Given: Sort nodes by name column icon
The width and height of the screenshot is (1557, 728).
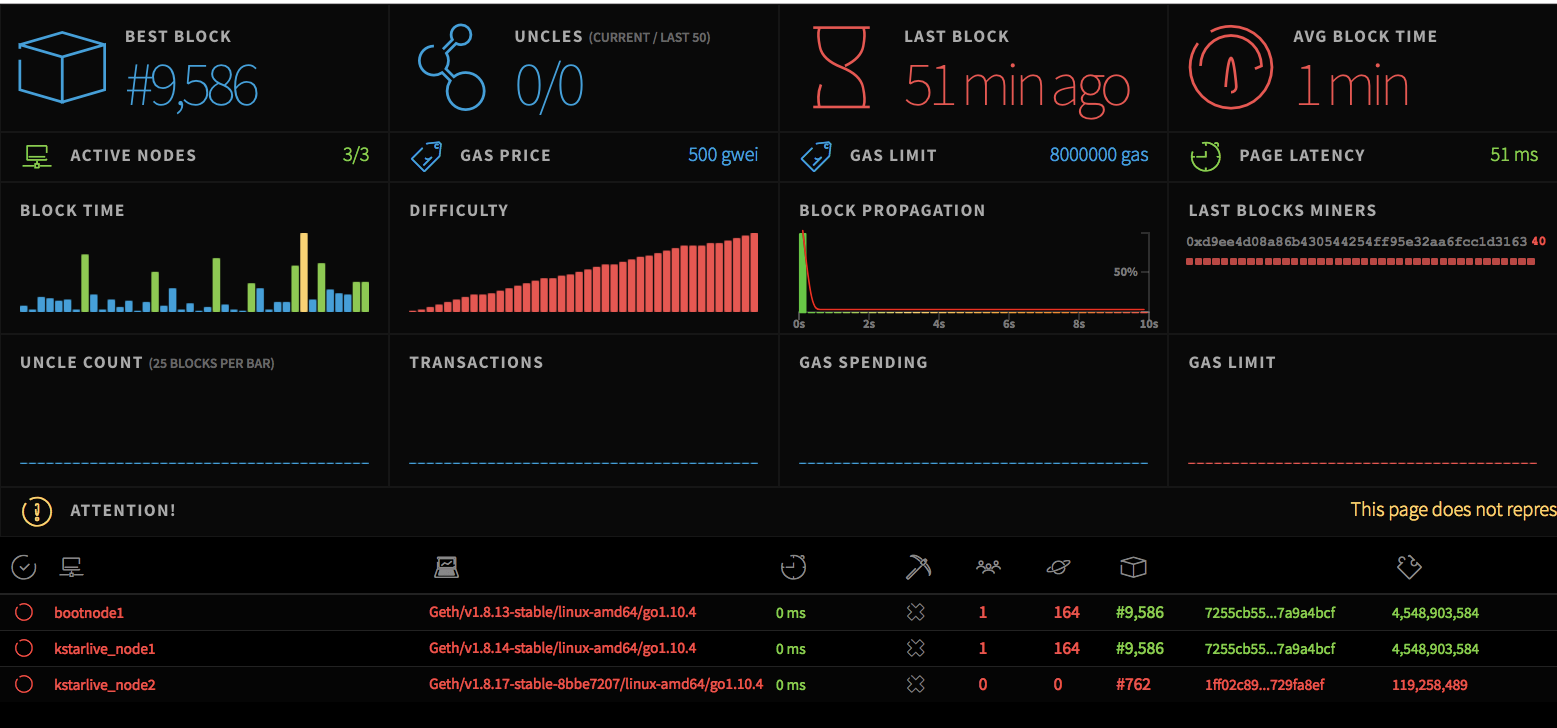Looking at the screenshot, I should (x=71, y=568).
